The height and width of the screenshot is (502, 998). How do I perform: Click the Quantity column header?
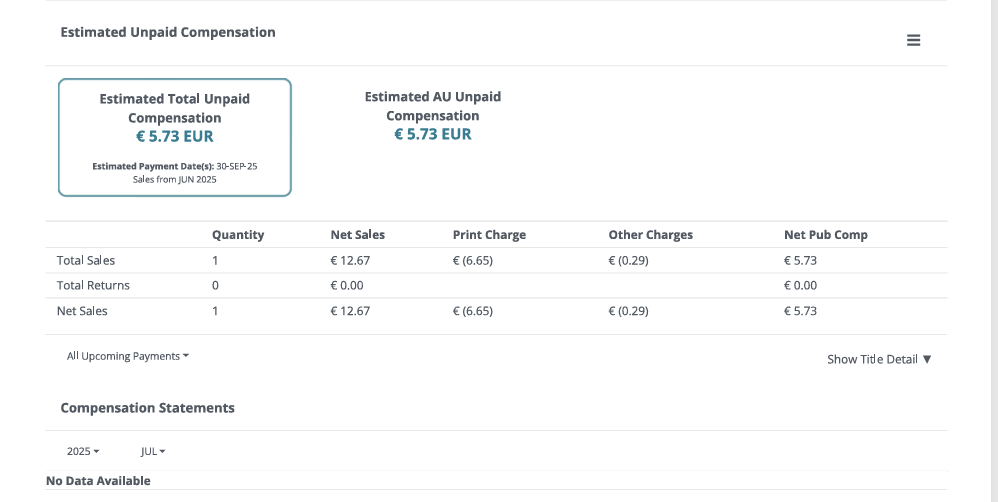(x=238, y=235)
